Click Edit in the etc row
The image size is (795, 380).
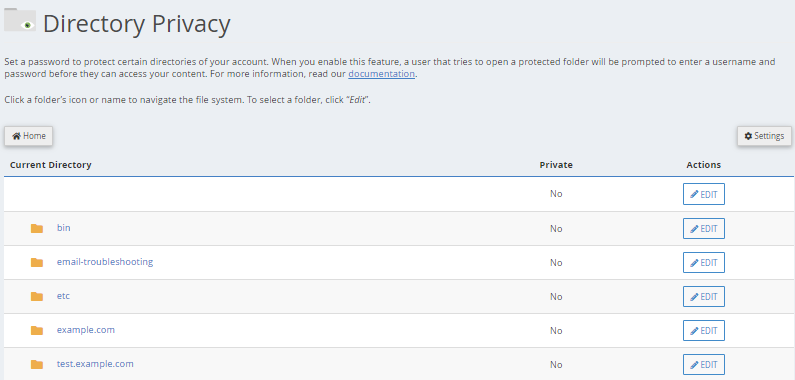click(x=704, y=296)
